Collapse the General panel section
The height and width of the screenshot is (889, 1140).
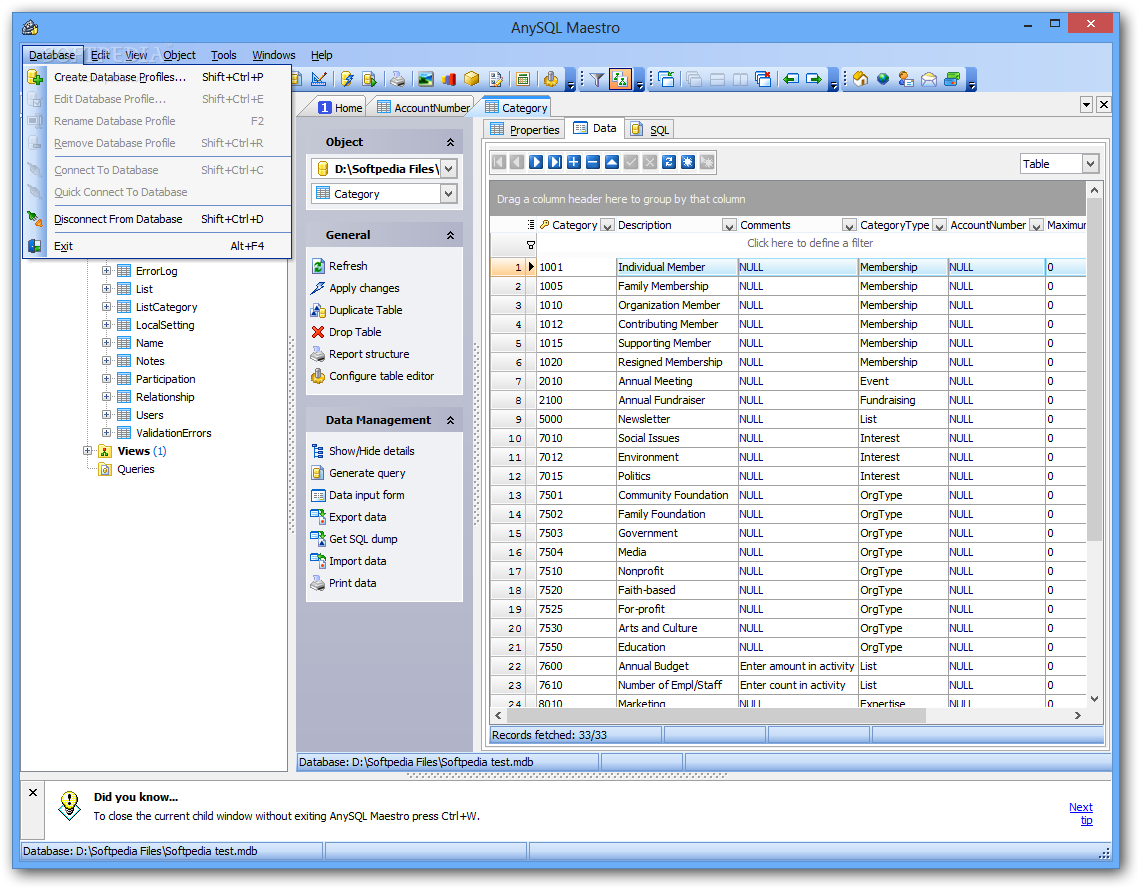pyautogui.click(x=450, y=235)
